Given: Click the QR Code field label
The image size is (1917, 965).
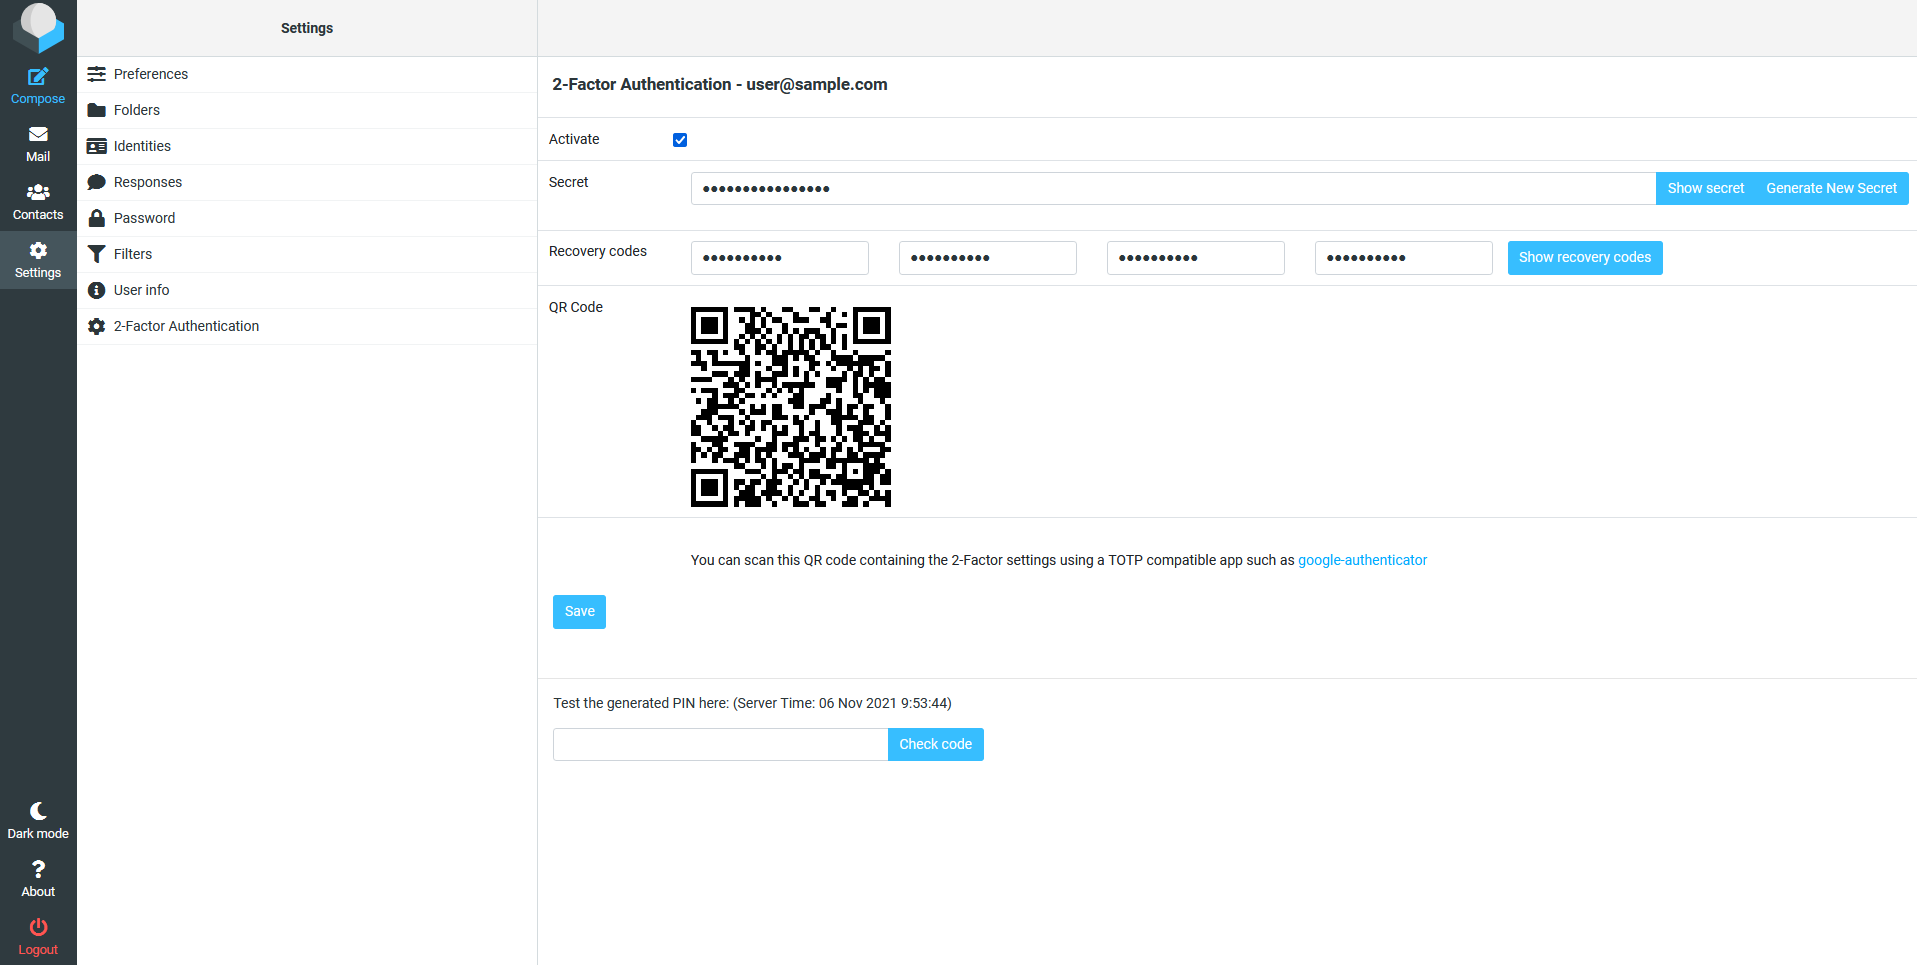Looking at the screenshot, I should tap(576, 307).
